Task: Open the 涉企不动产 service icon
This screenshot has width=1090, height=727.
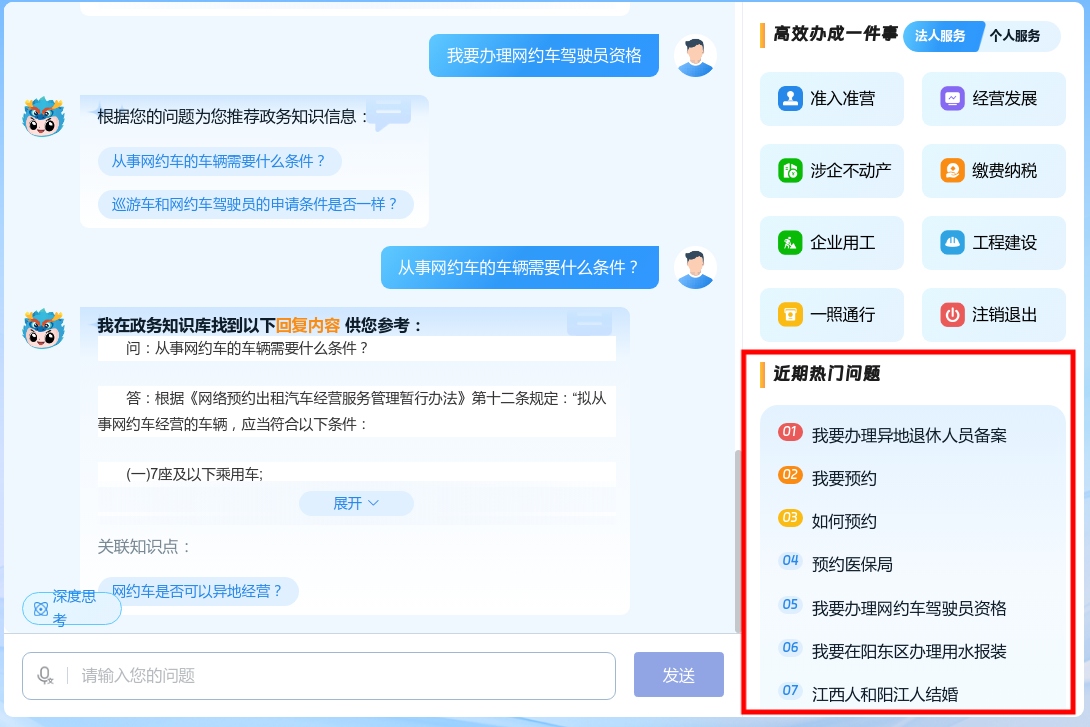Action: [x=831, y=170]
